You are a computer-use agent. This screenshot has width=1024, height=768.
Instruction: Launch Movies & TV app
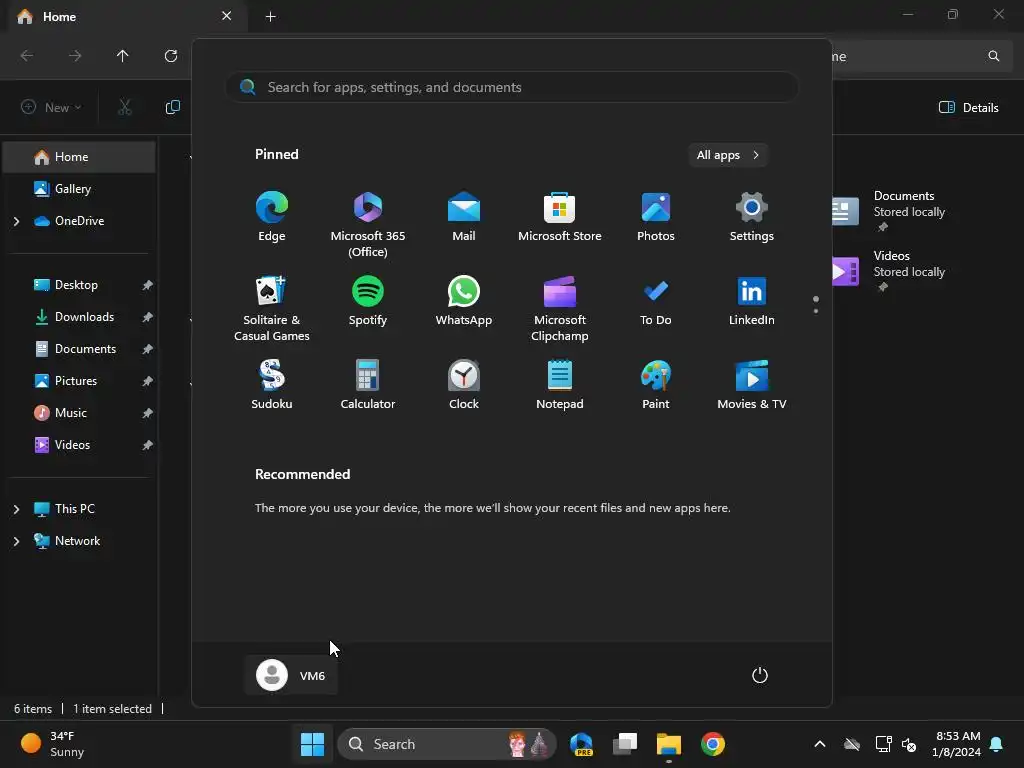(752, 385)
